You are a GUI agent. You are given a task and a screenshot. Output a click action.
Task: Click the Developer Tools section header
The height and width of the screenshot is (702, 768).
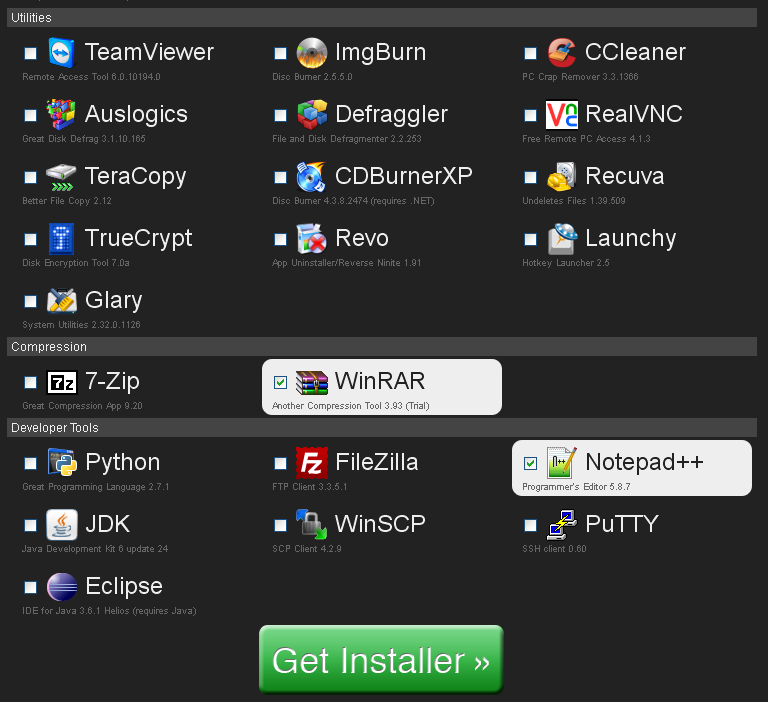click(x=382, y=427)
